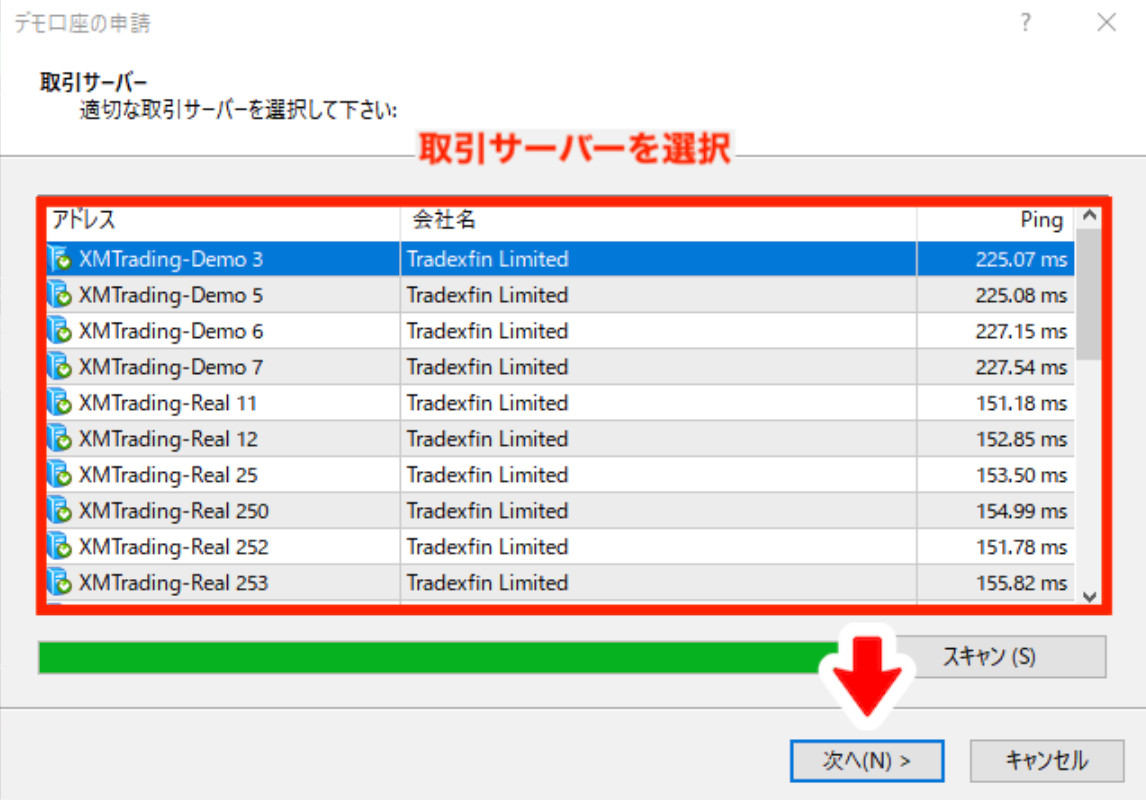
Task: Click the XMTrading-Real 250 server icon
Action: click(60, 512)
